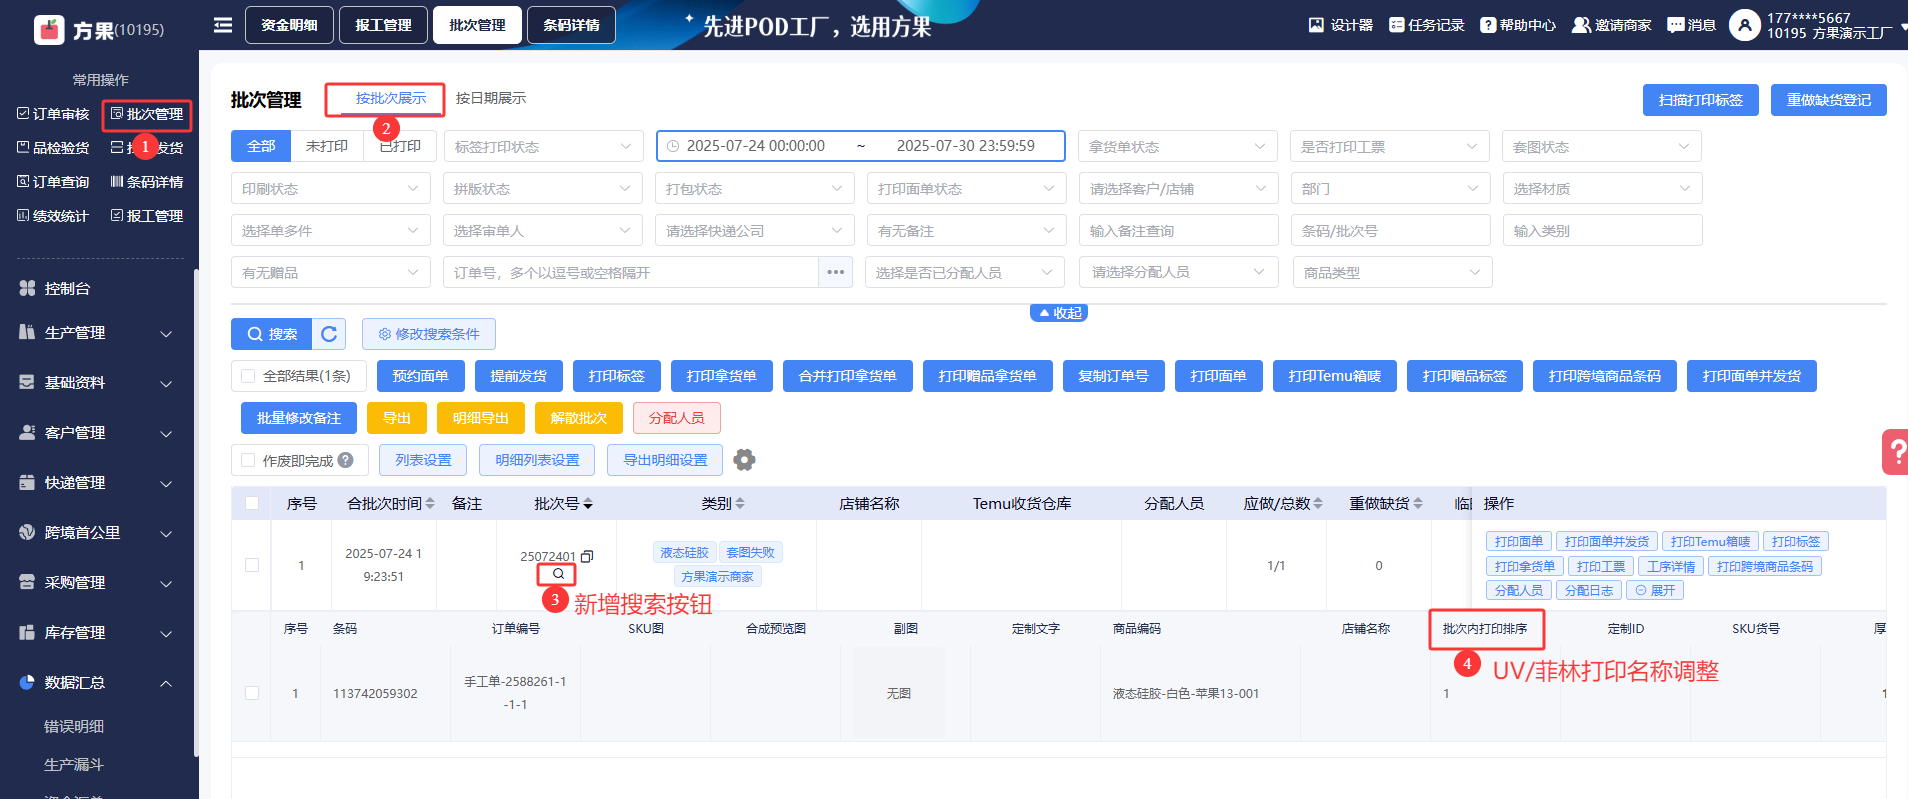Select the checkbox for batch row 1
This screenshot has width=1908, height=799.
click(252, 565)
